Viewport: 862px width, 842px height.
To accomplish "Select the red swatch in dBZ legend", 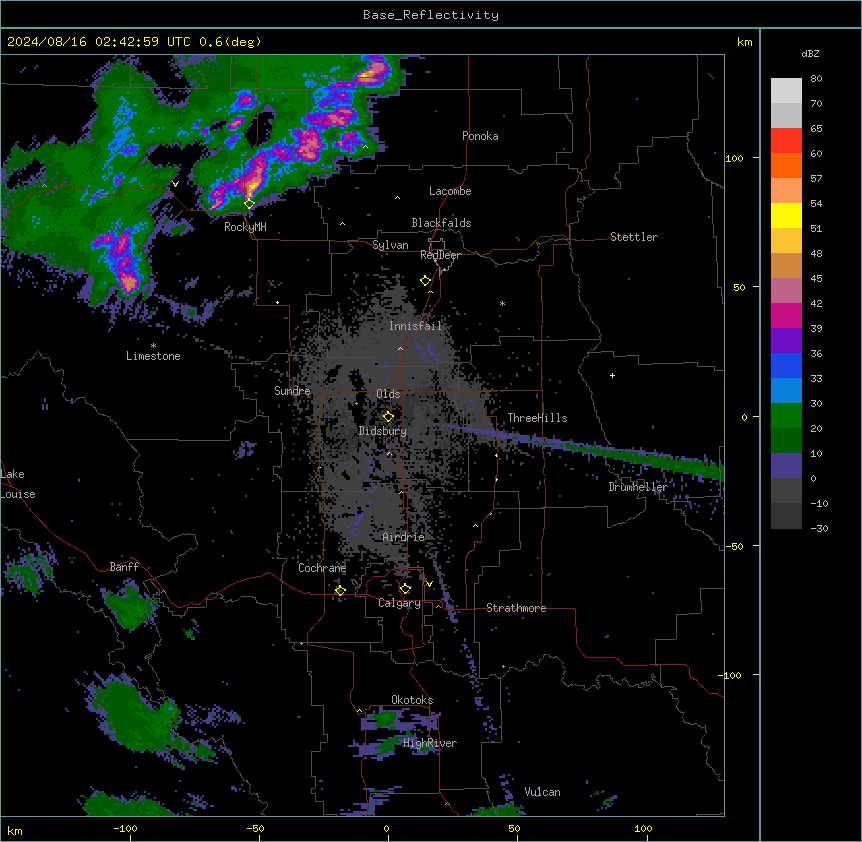I will pos(786,141).
